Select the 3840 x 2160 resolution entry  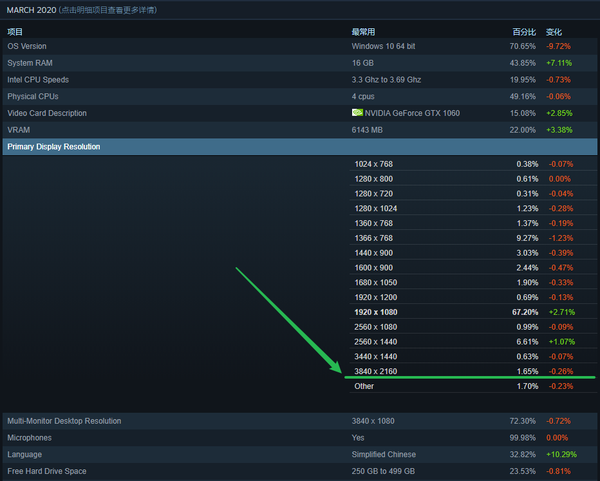(x=378, y=370)
